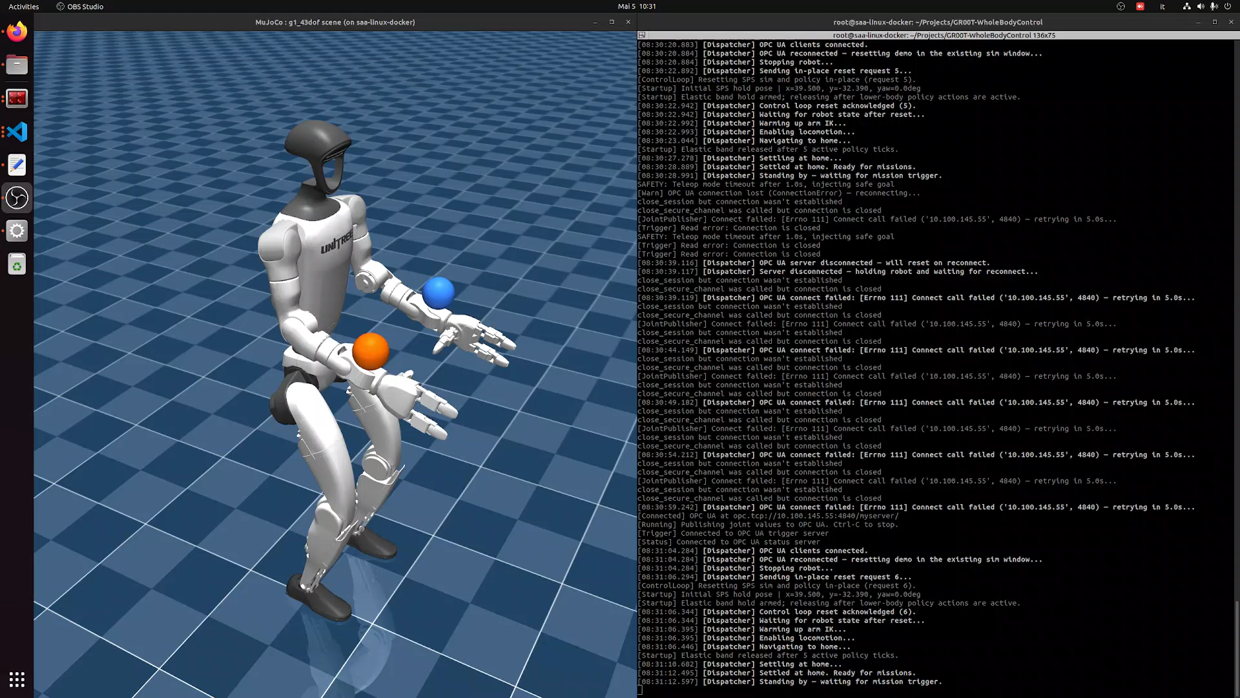Maximize the MuJoCo window
1240x698 pixels.
click(x=612, y=22)
